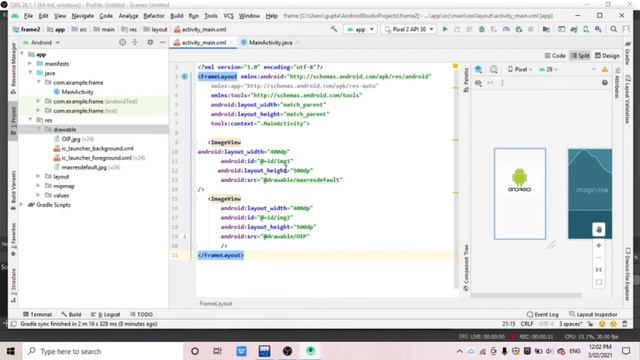The width and height of the screenshot is (640, 360).
Task: Open the Layout Inspector
Action: point(593,314)
